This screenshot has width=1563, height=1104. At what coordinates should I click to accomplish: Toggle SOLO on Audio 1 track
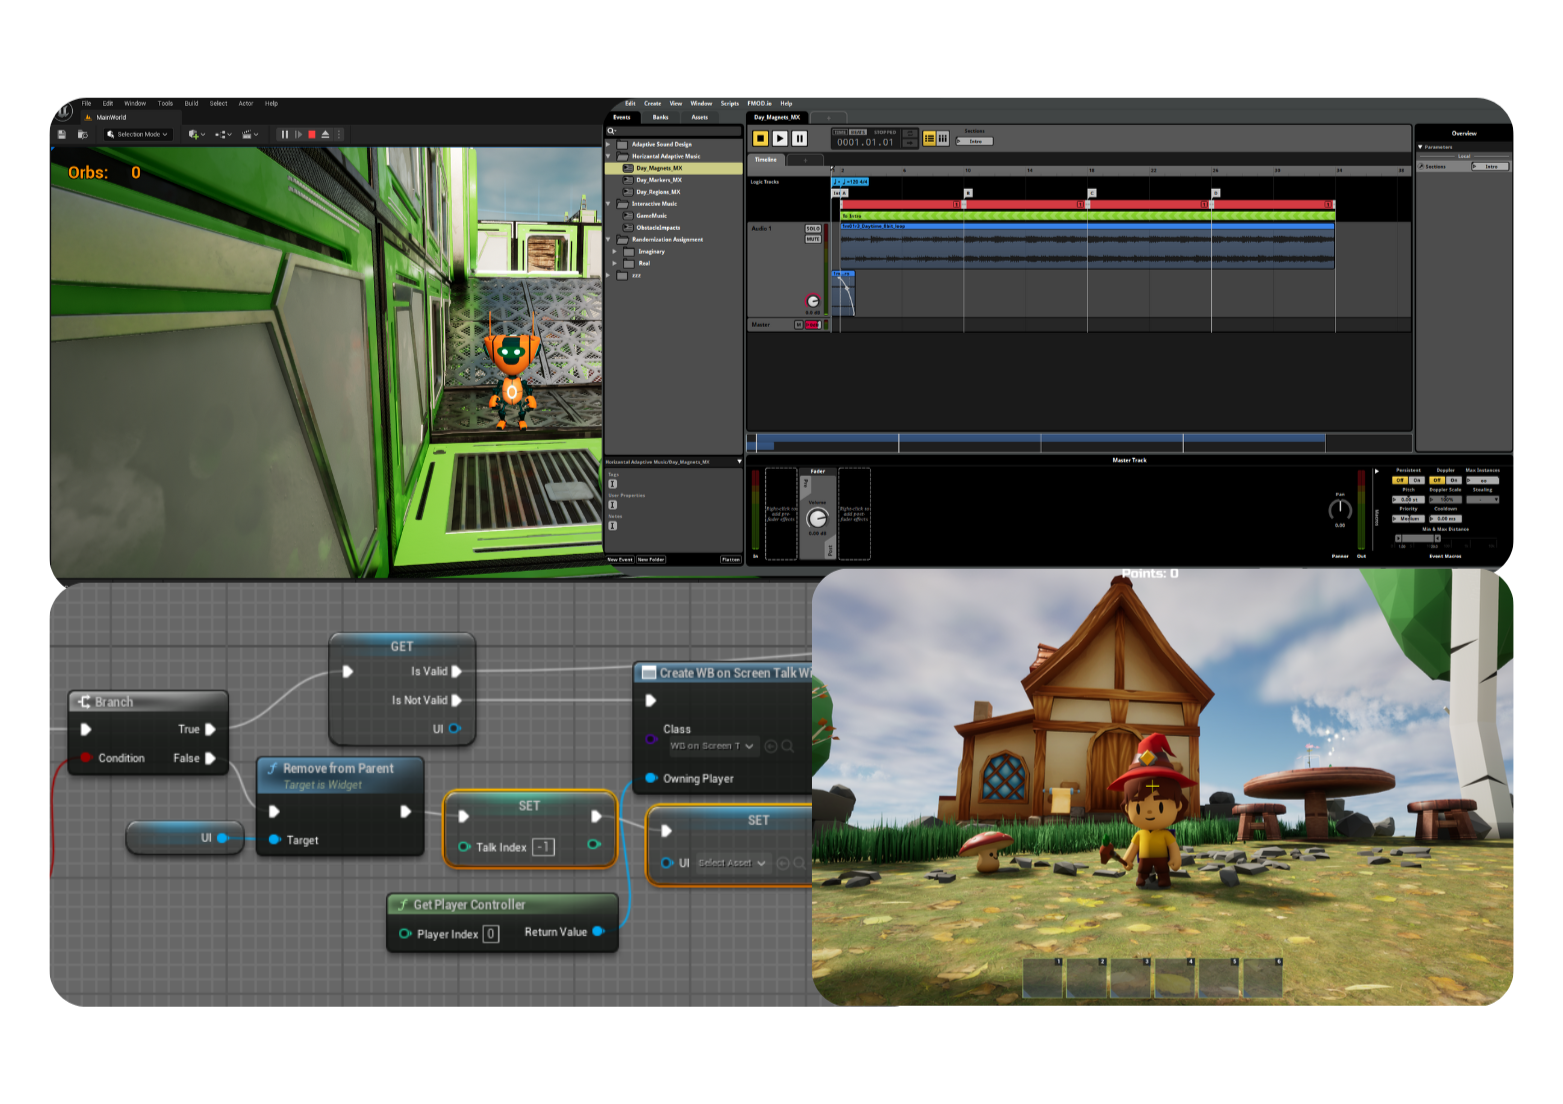(x=812, y=229)
